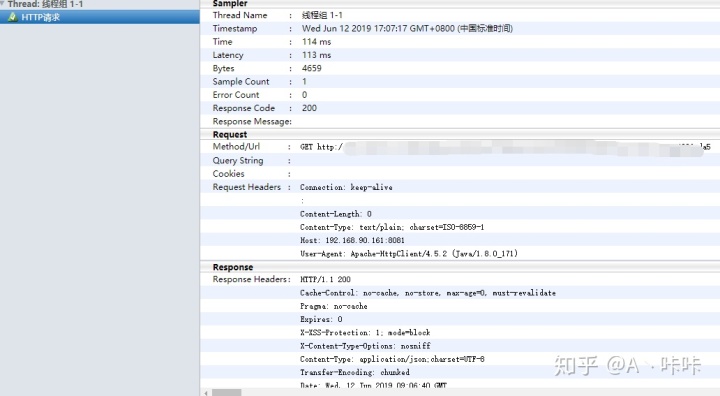The image size is (720, 396).
Task: Collapse the Thread 线程组 1-1 node
Action: click(x=2, y=4)
